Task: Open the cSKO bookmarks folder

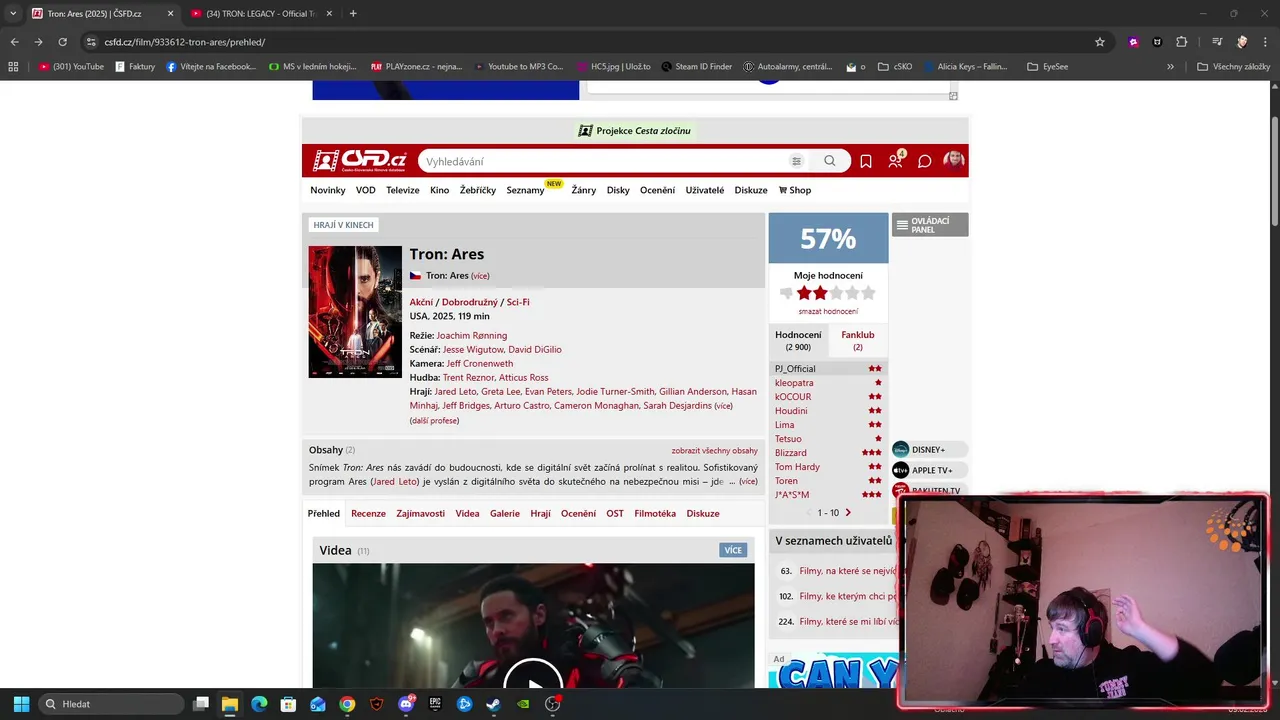Action: pos(895,67)
